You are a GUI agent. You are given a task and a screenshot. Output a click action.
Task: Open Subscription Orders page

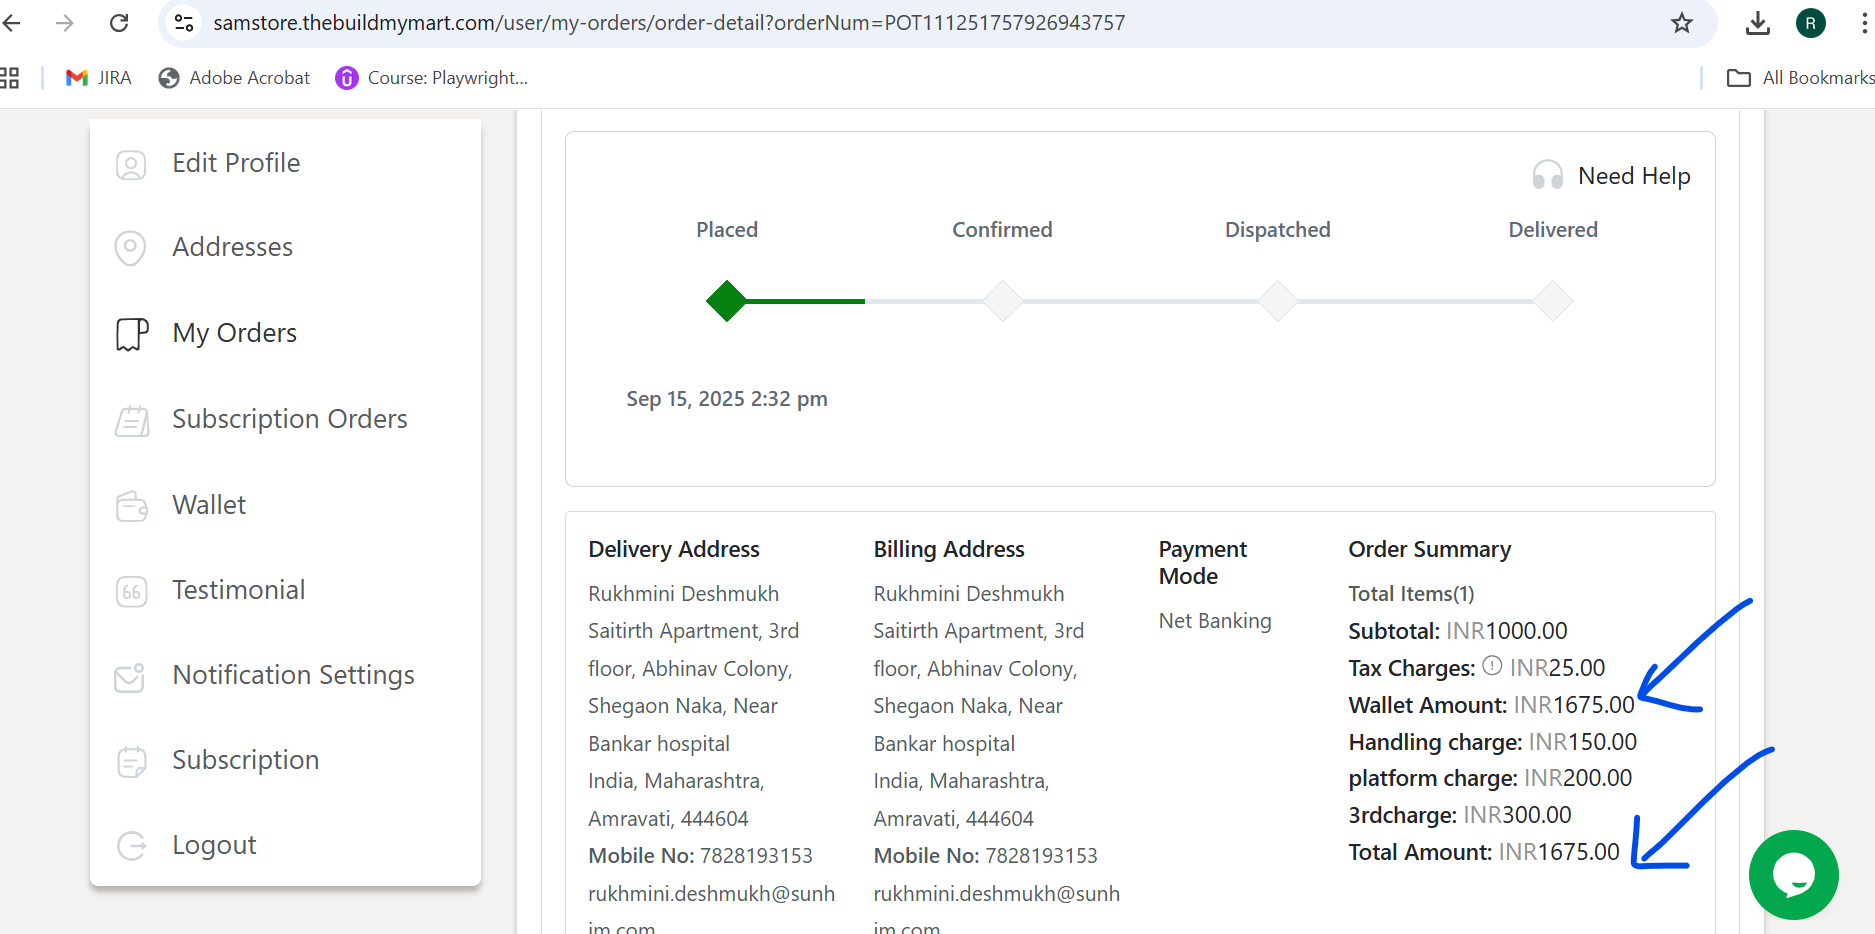[290, 419]
